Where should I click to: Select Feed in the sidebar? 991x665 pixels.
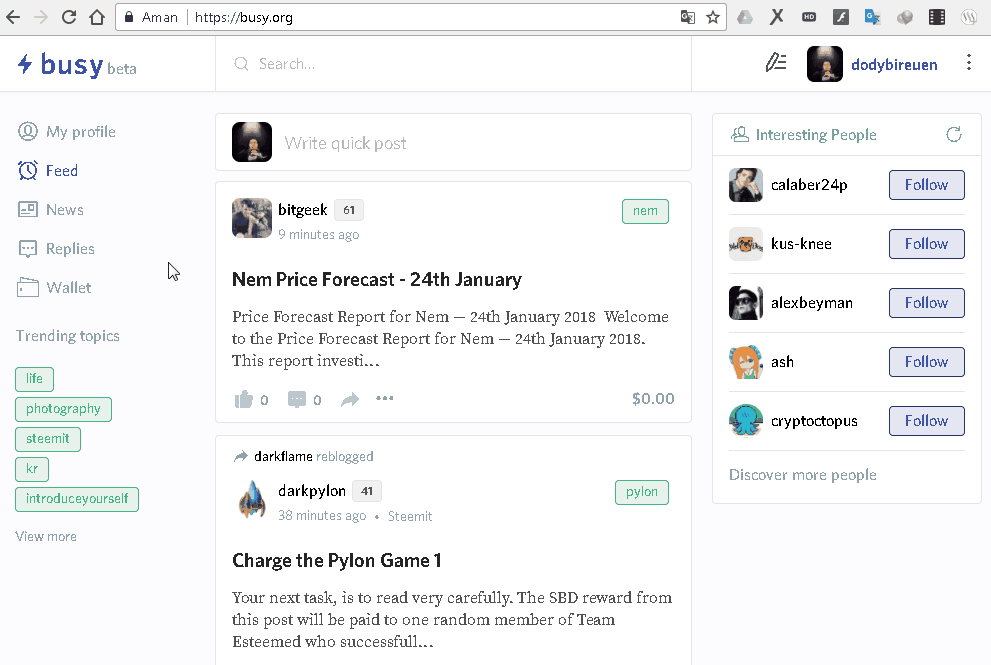coord(48,171)
